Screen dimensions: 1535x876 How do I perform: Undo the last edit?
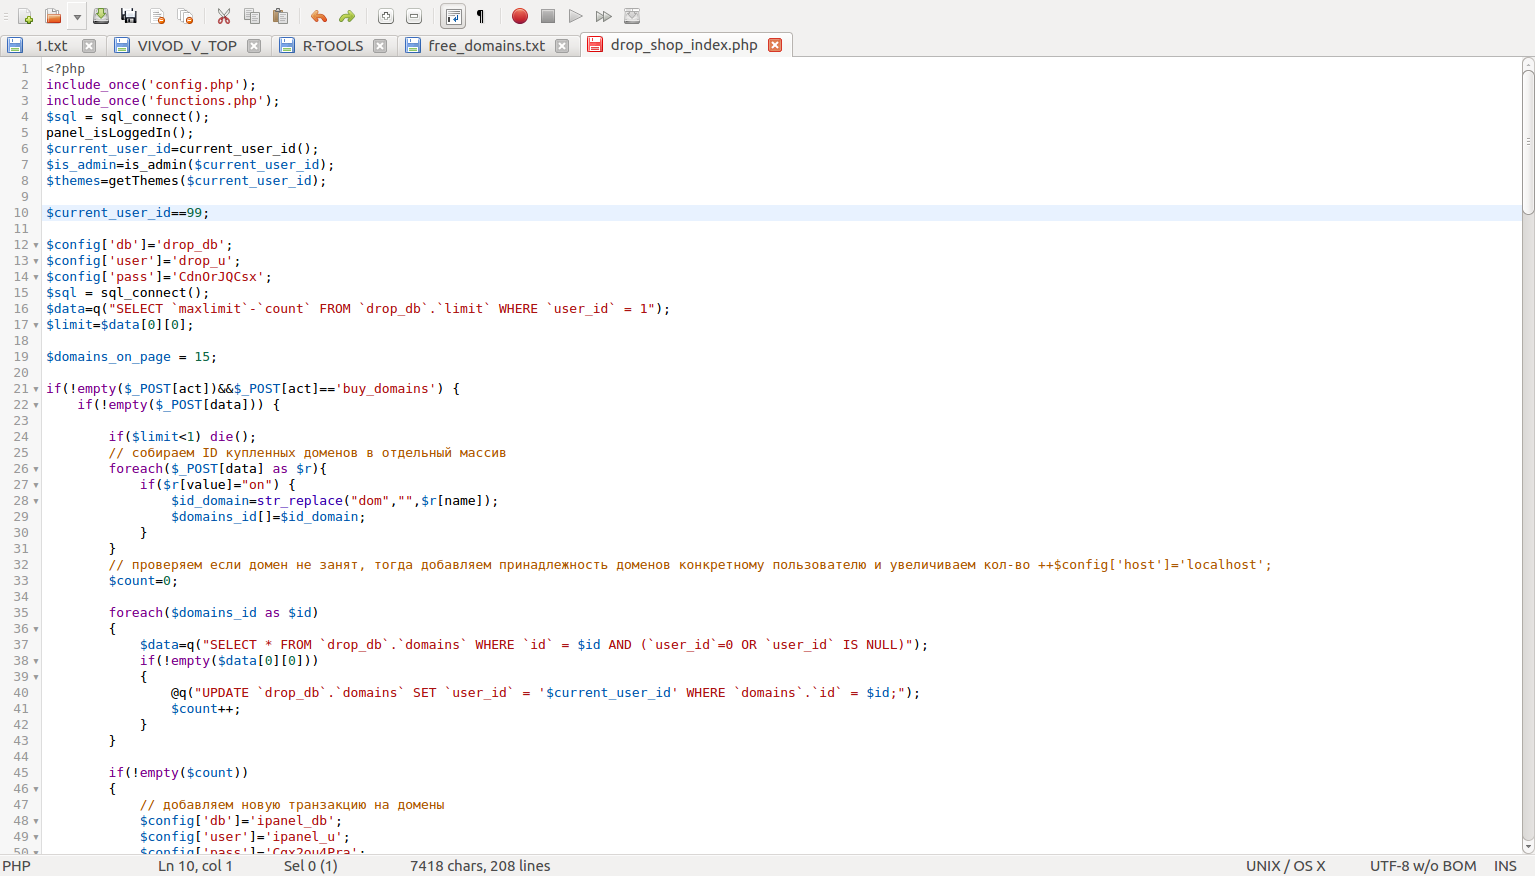(x=319, y=16)
